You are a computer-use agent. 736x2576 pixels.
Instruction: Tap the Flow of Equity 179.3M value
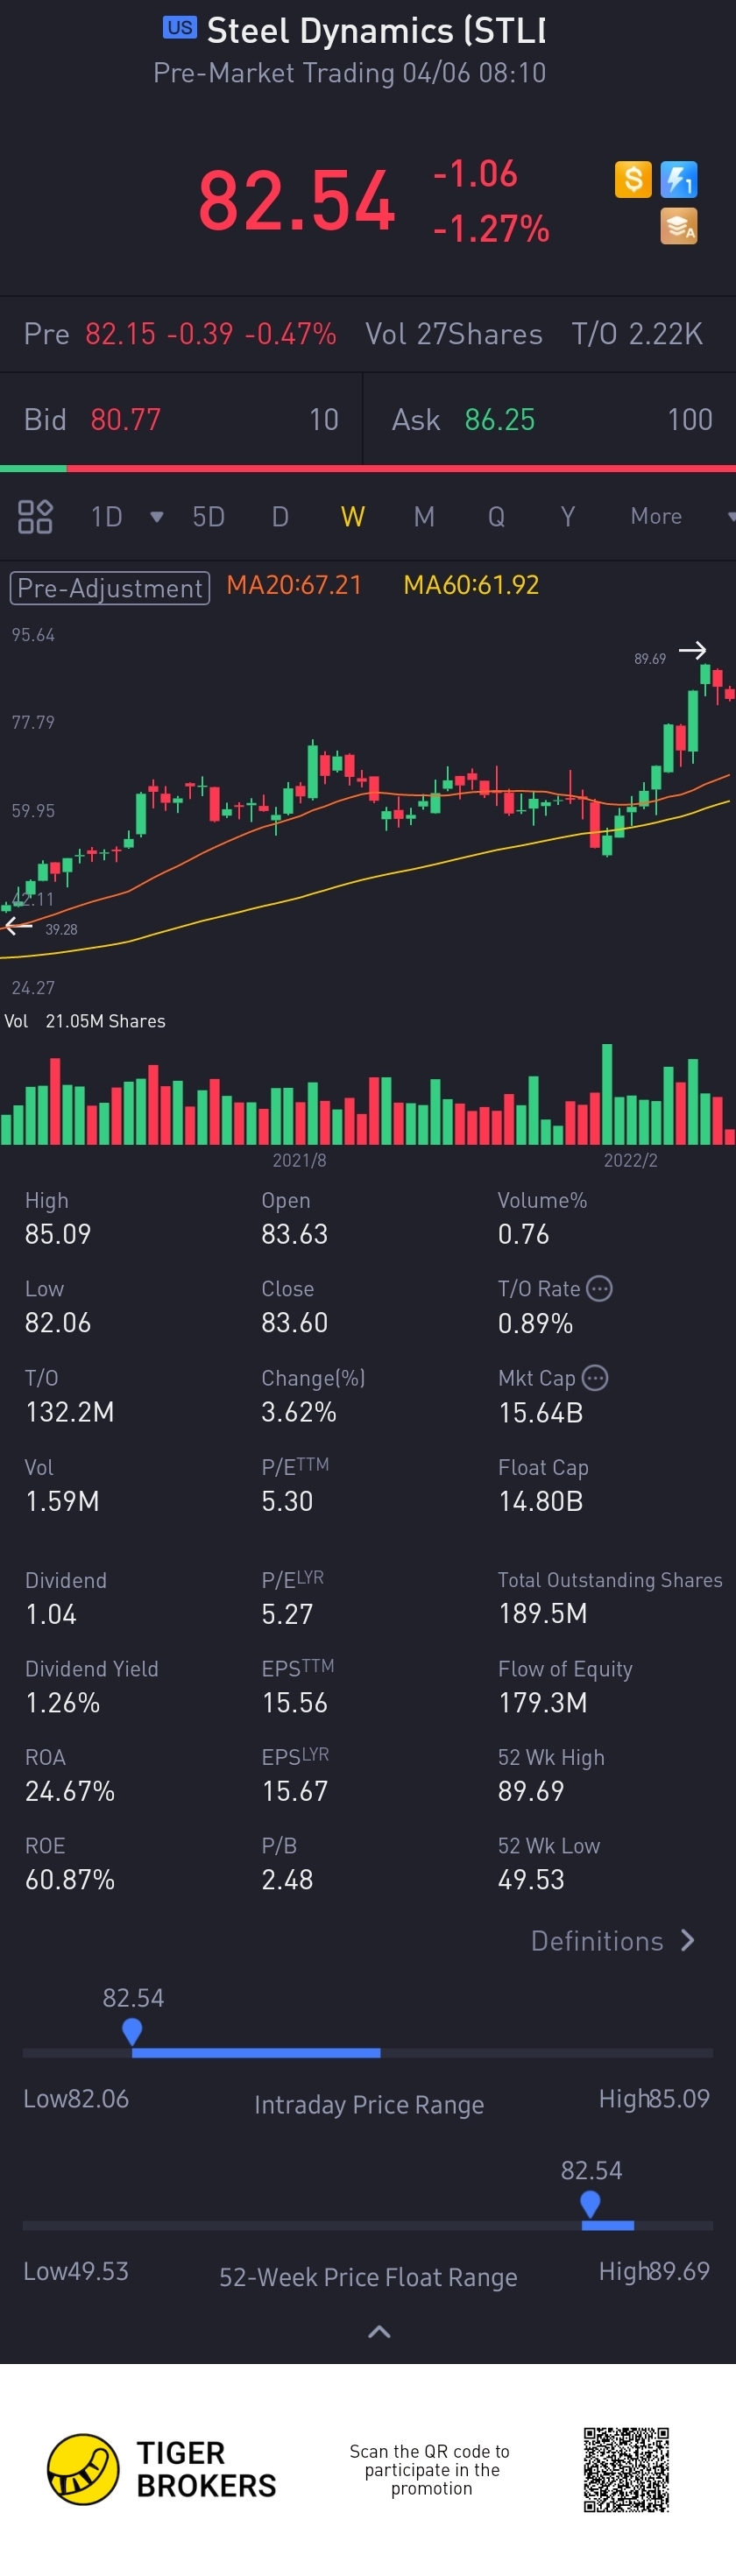[543, 1703]
